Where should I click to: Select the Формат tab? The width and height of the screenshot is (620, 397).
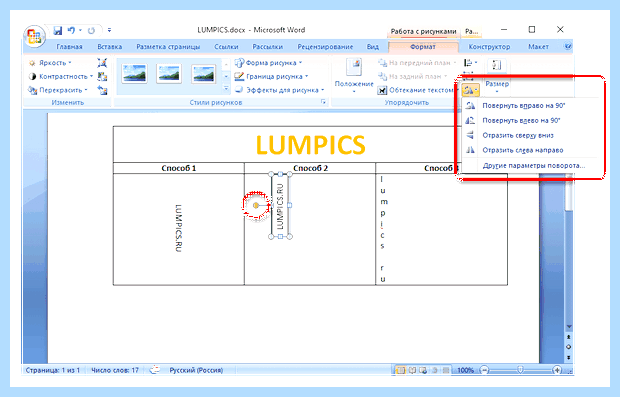423,47
